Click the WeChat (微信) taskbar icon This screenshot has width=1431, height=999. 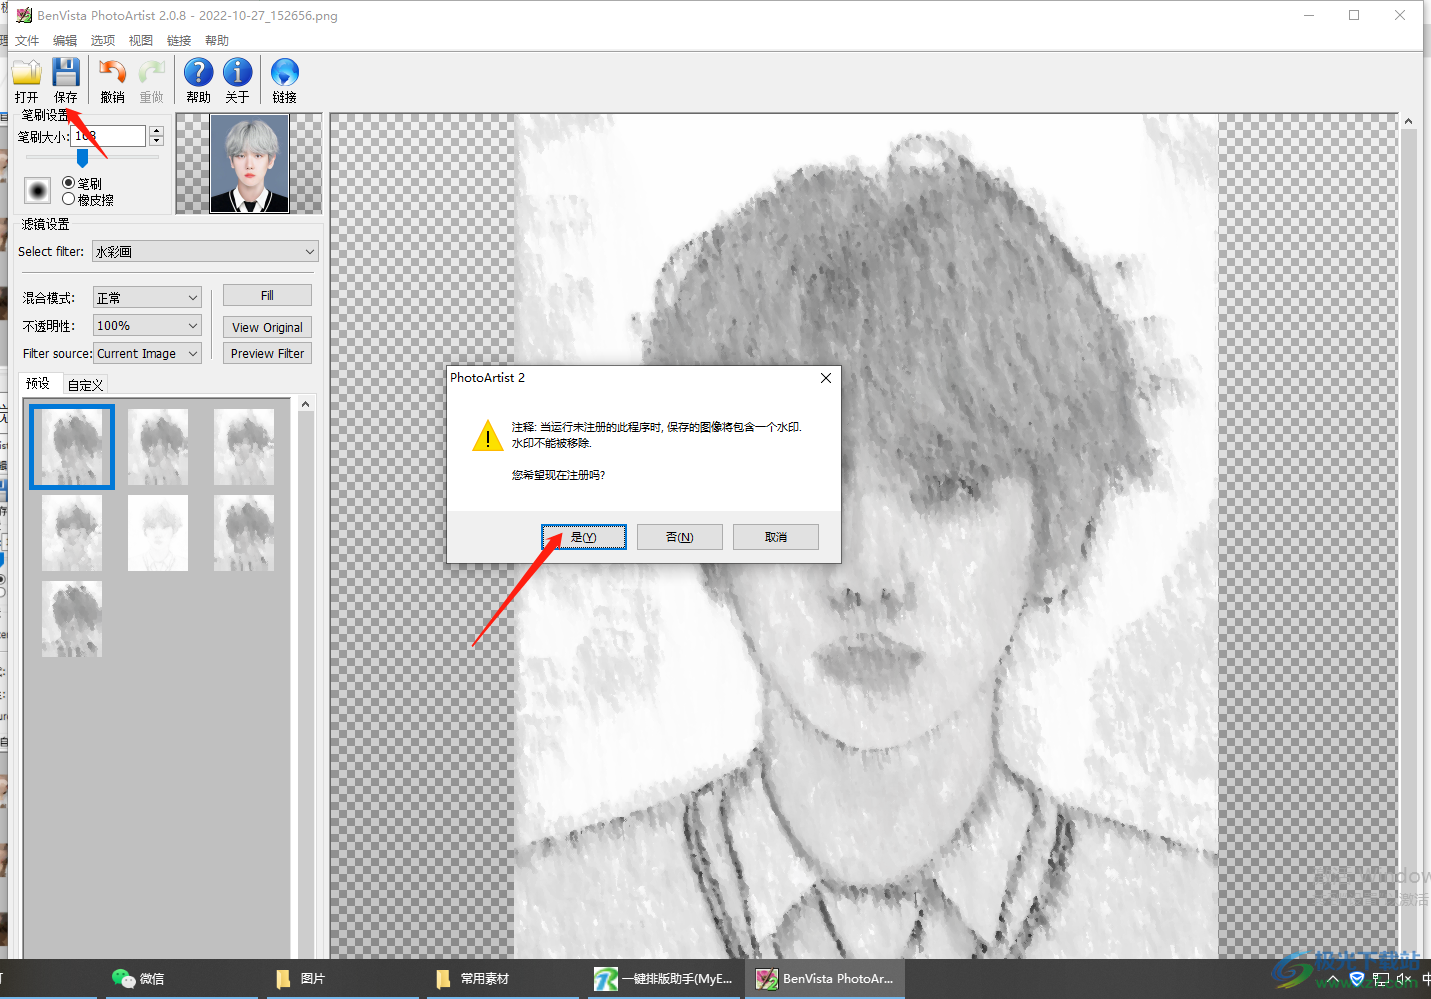pos(123,978)
